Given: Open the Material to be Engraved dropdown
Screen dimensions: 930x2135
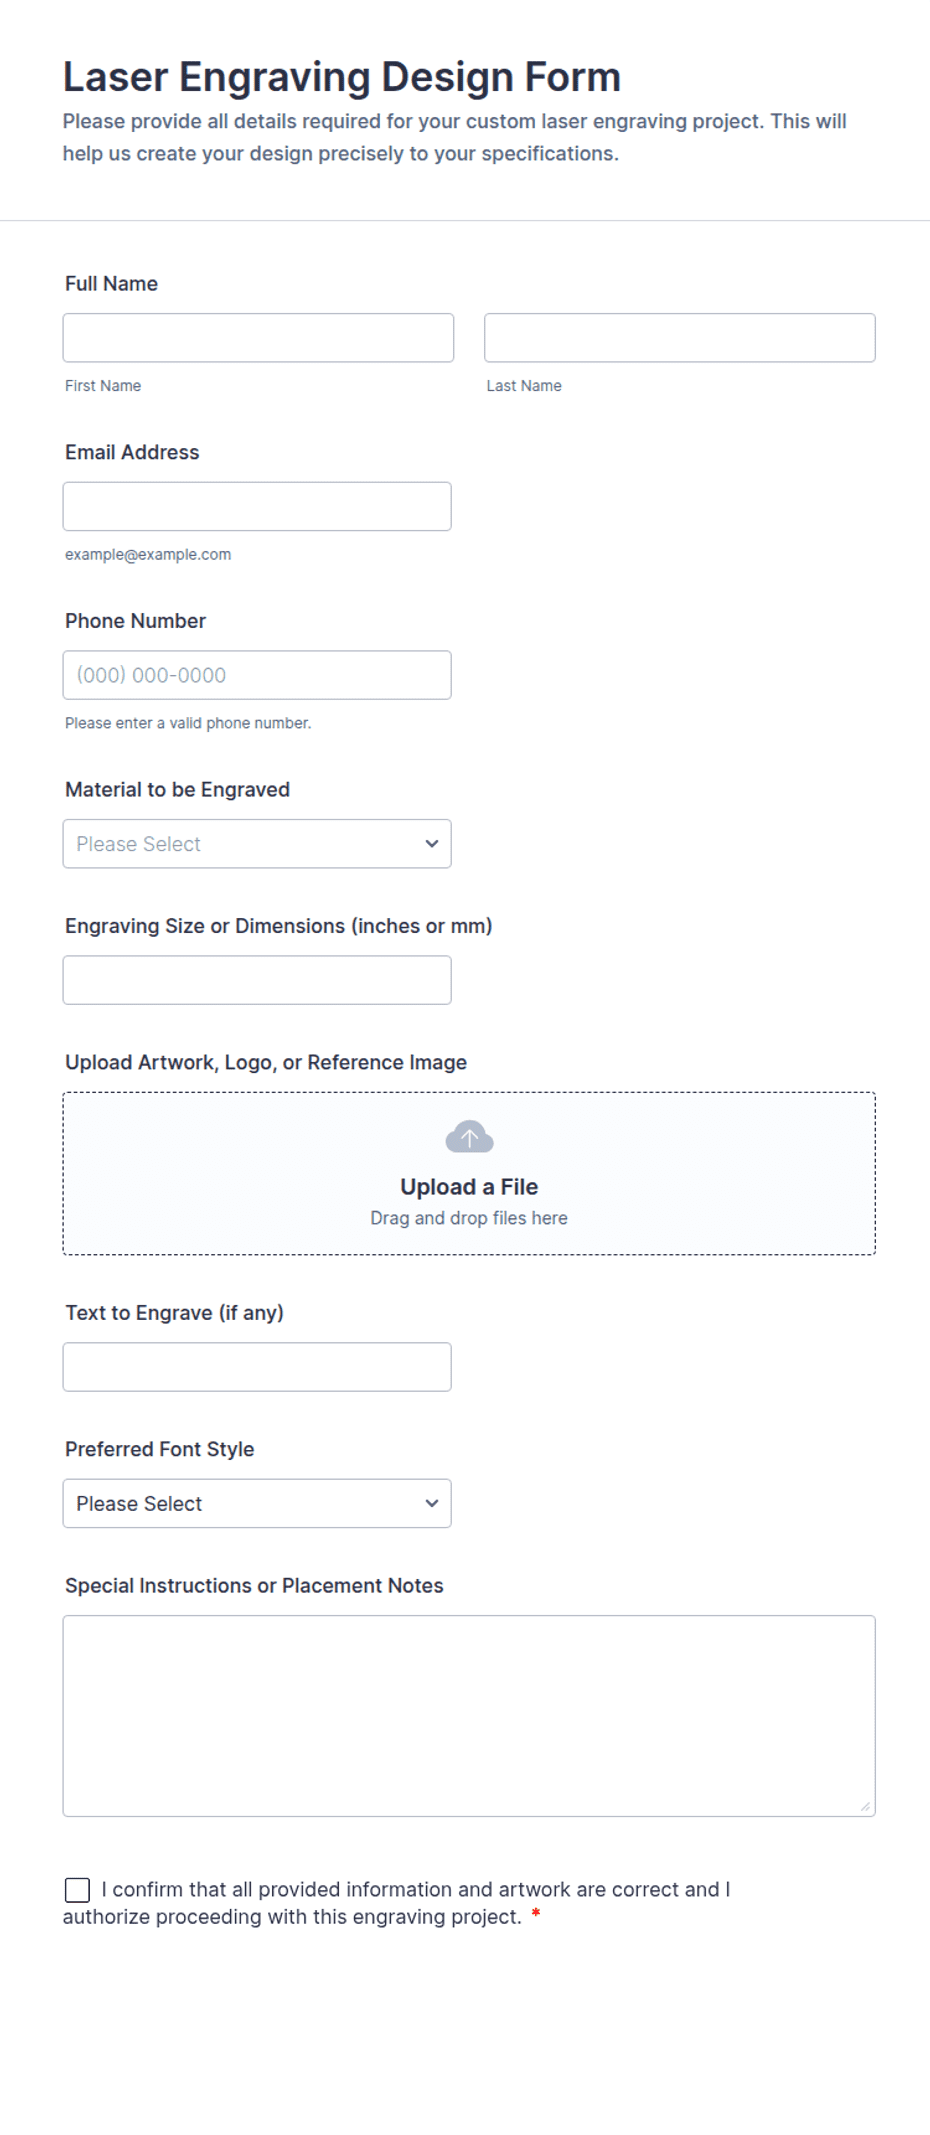Looking at the screenshot, I should [x=257, y=844].
